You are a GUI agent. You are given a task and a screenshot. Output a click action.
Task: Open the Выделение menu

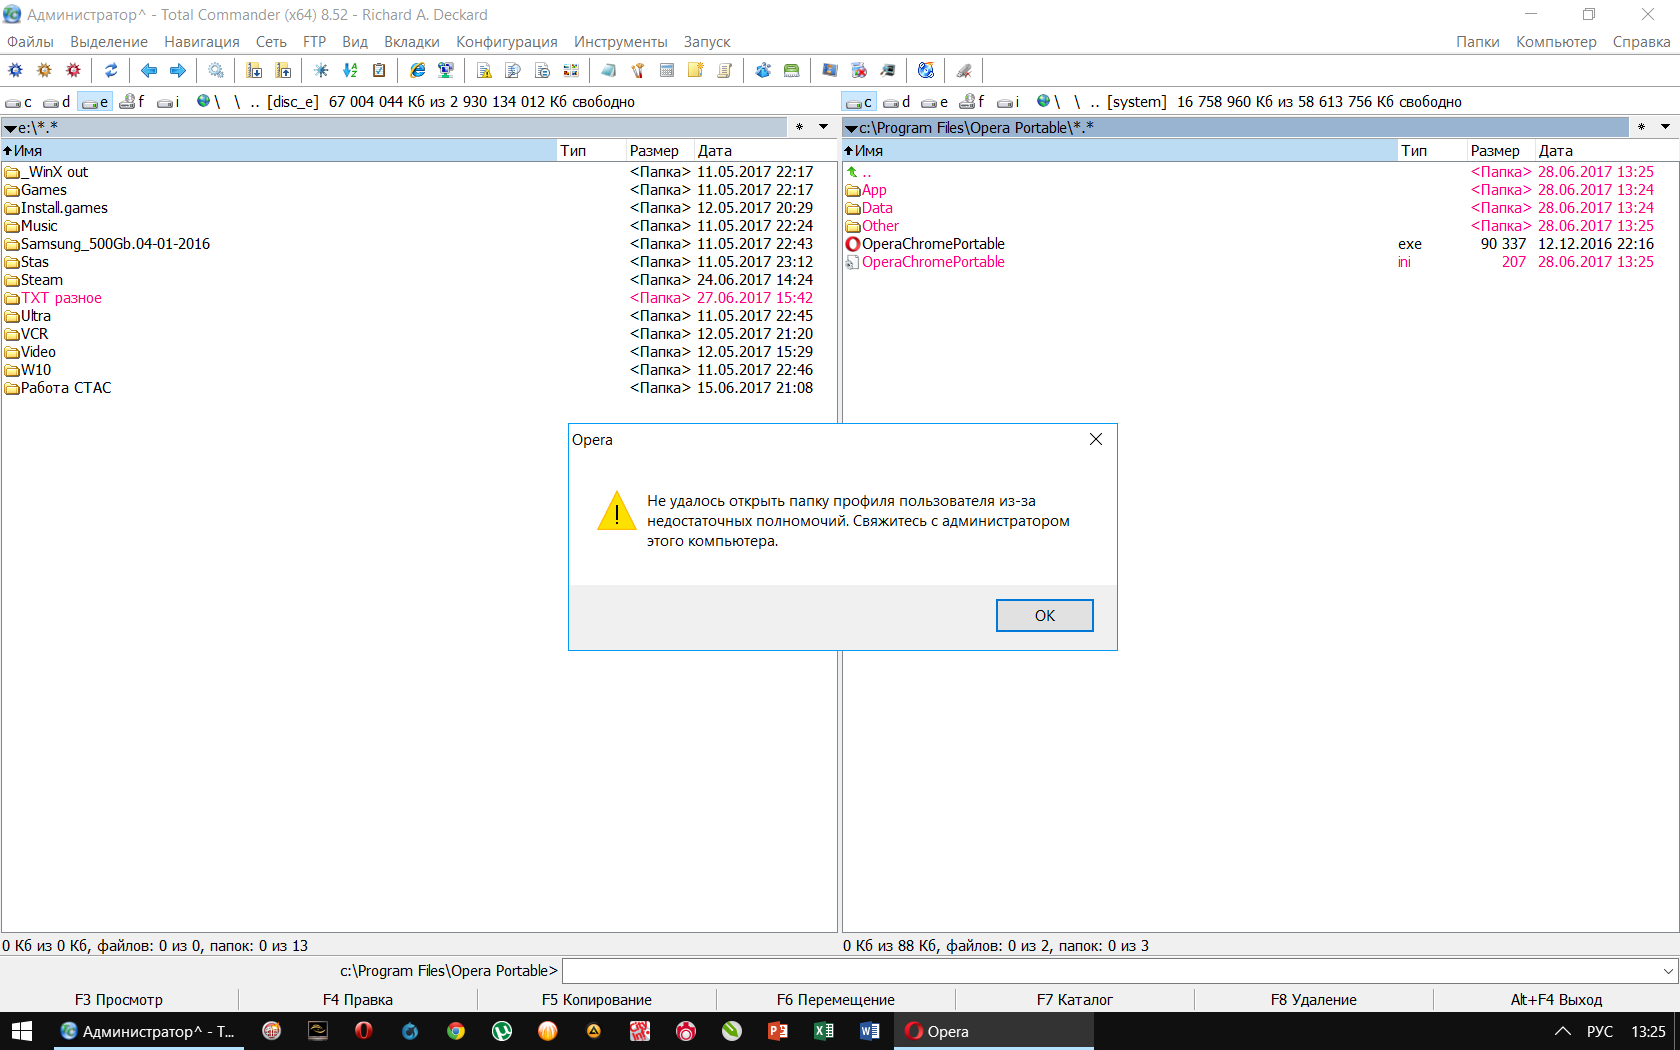(109, 42)
